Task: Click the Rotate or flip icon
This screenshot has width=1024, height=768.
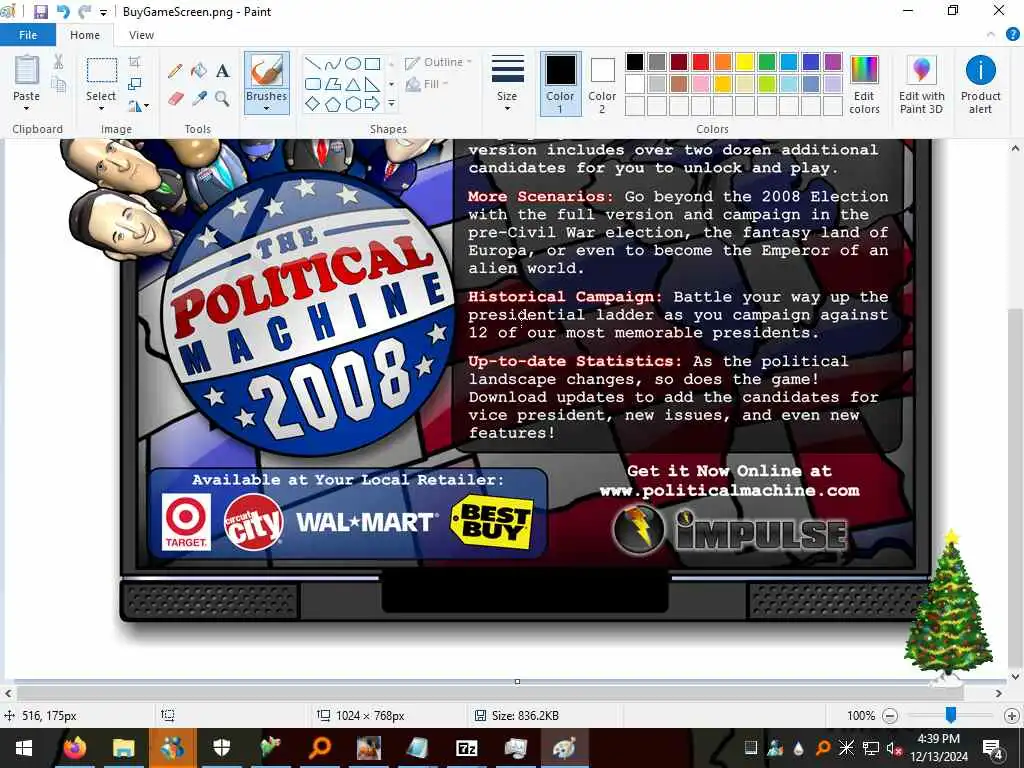Action: (x=136, y=105)
